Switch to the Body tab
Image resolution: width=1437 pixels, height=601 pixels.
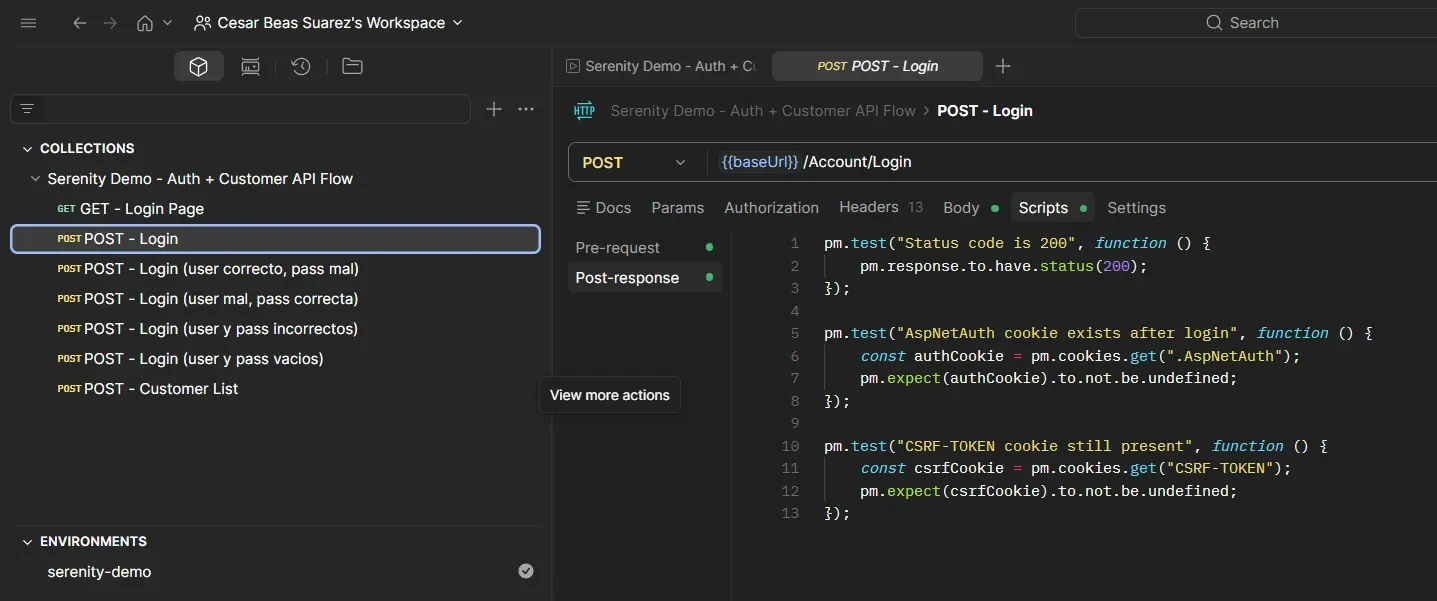tap(962, 208)
